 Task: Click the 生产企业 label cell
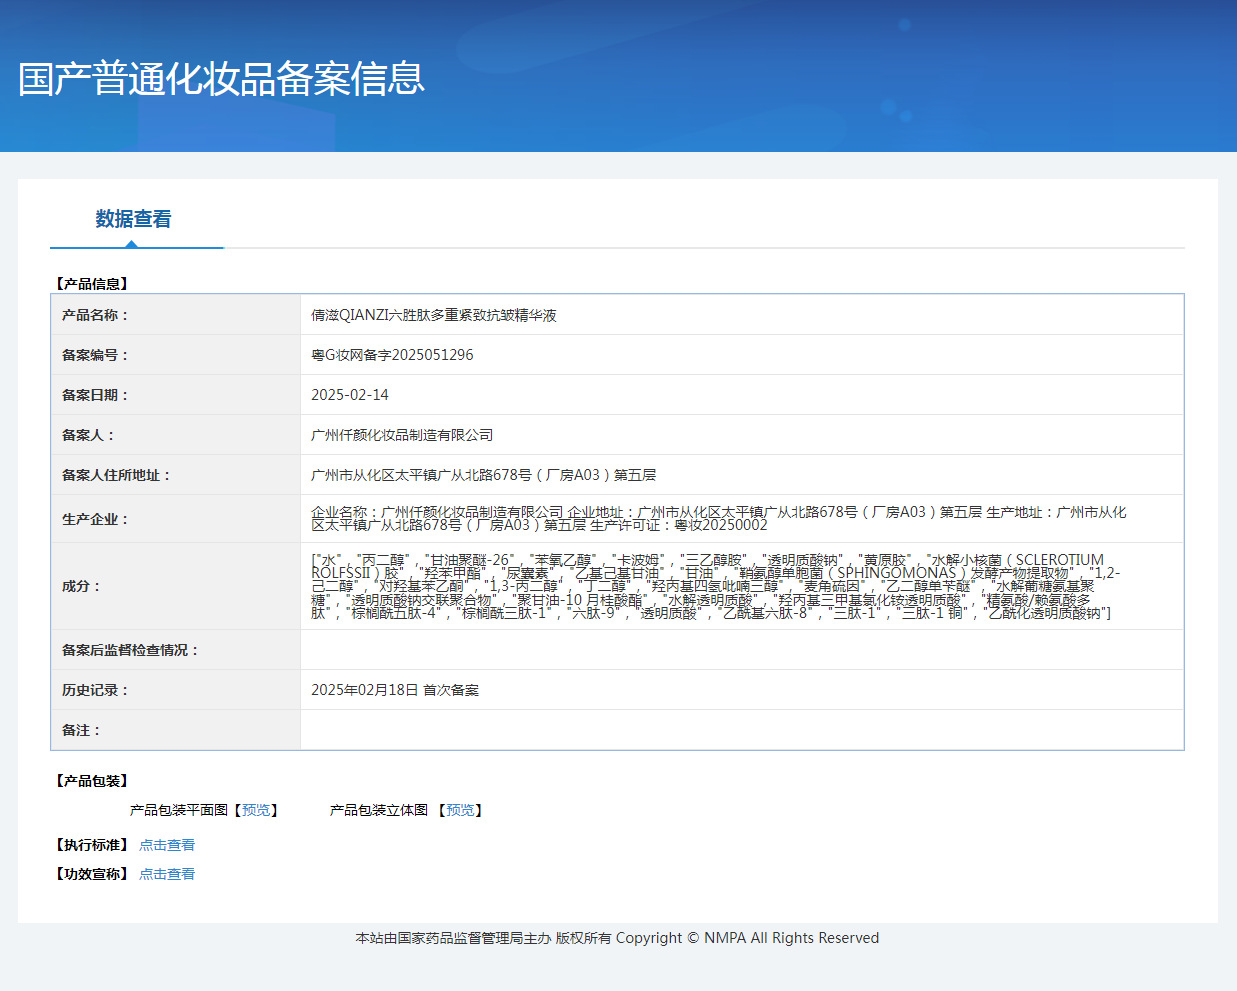[176, 519]
